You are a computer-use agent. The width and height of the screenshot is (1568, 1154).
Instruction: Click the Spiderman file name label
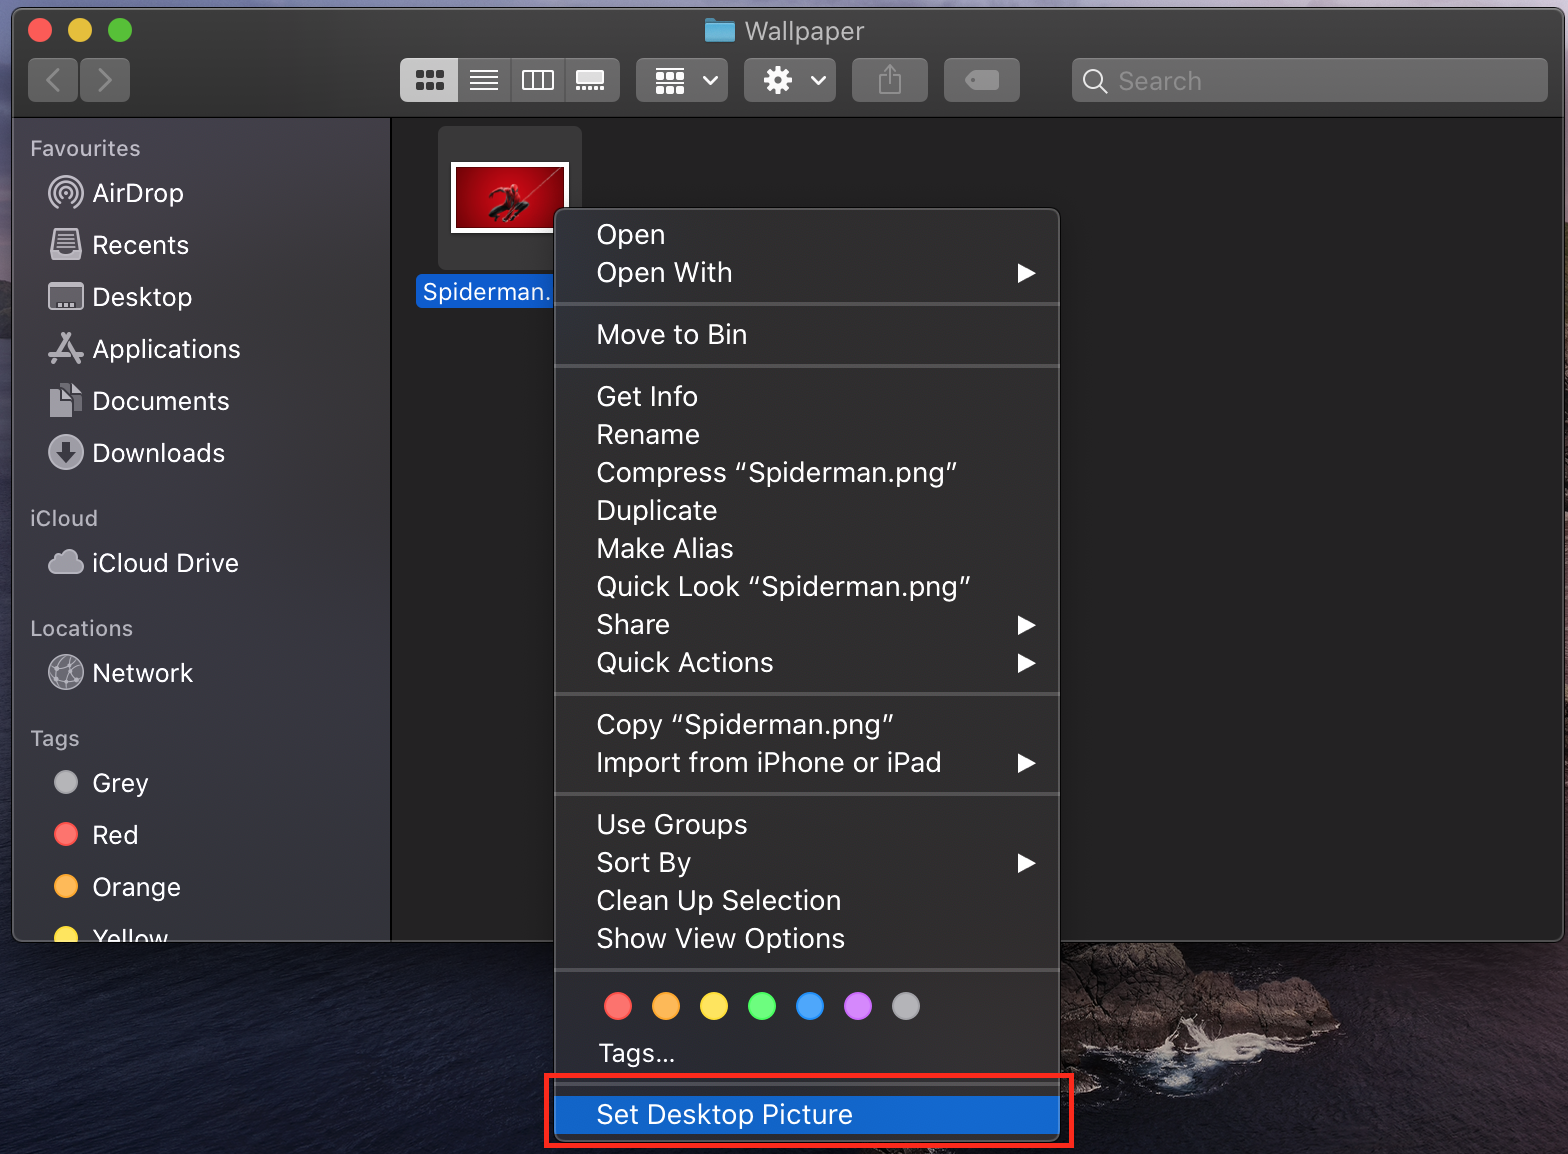tap(486, 291)
